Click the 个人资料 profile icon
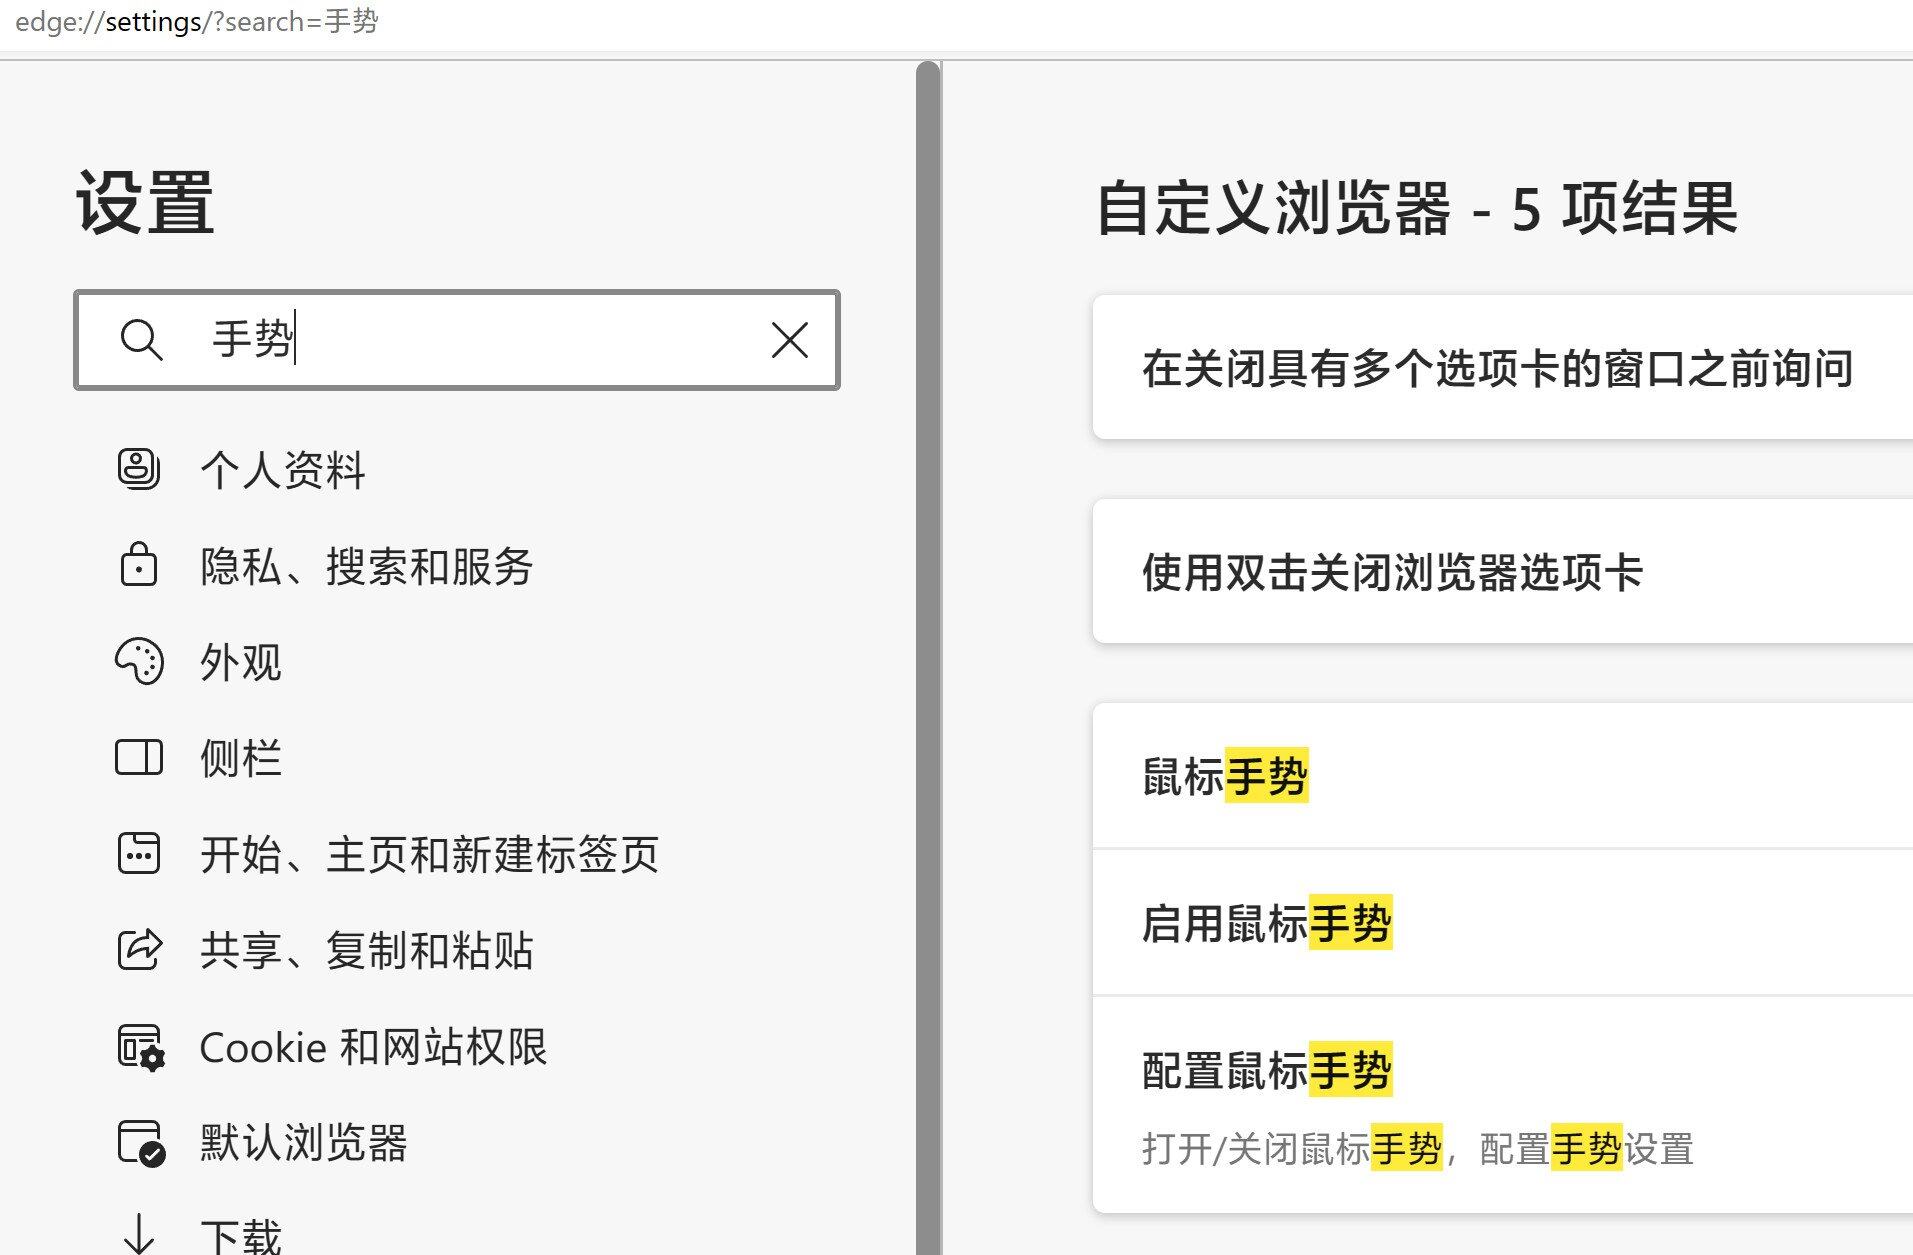 pos(139,469)
